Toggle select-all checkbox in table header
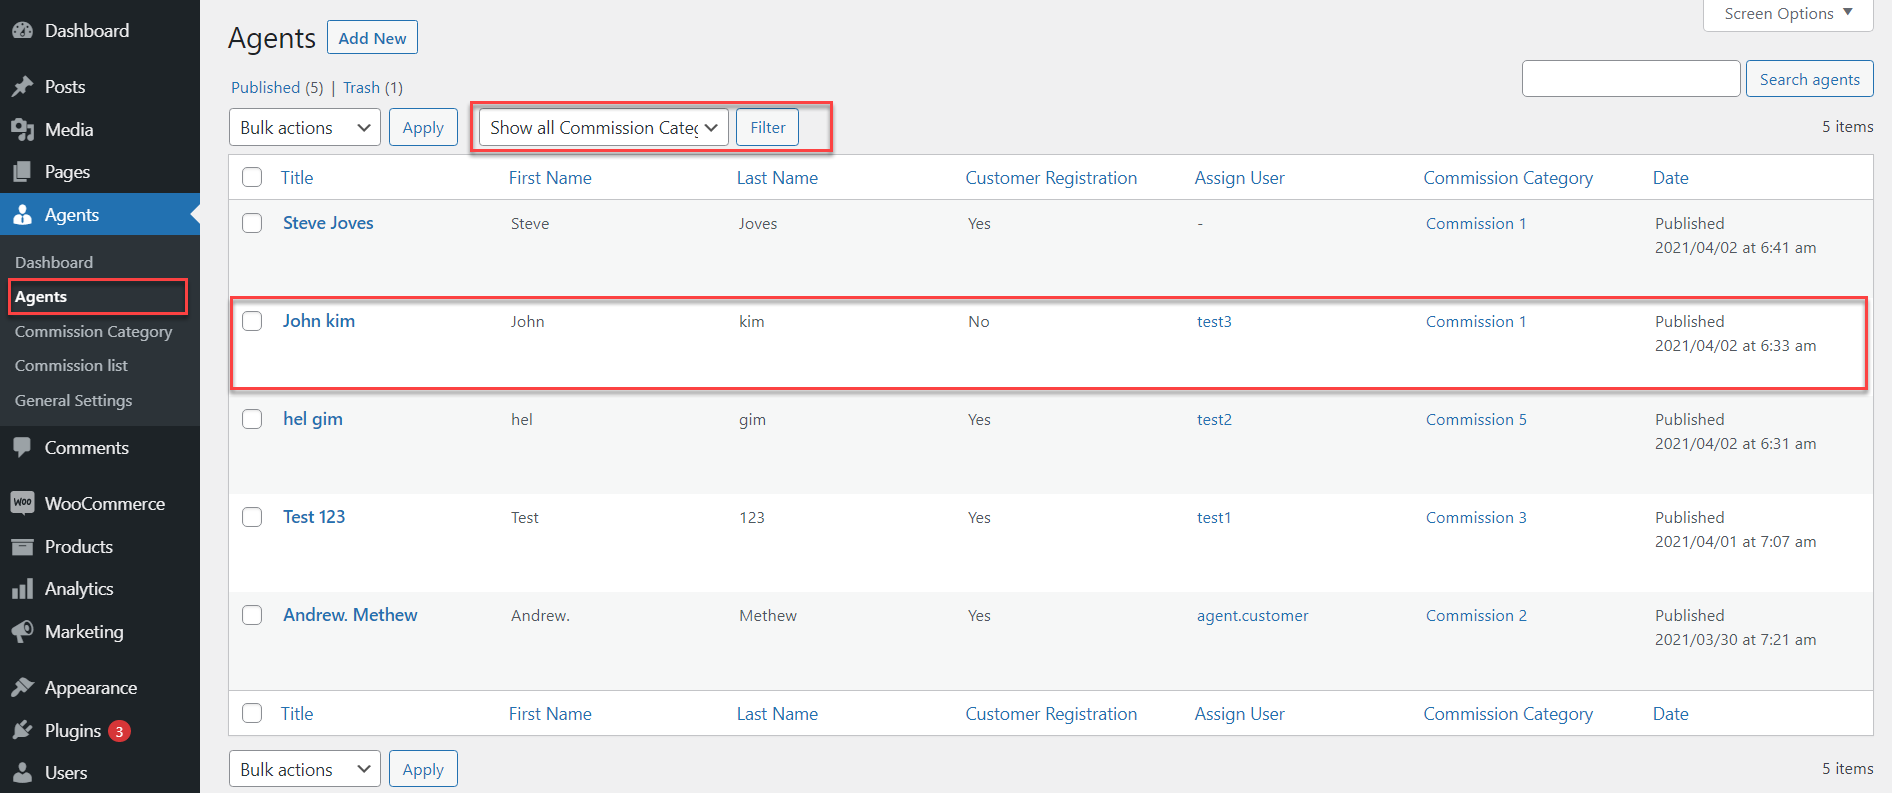The height and width of the screenshot is (793, 1892). [252, 177]
